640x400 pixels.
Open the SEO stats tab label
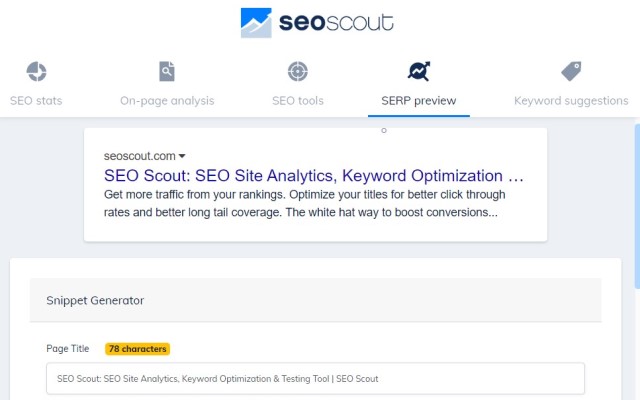coord(36,100)
